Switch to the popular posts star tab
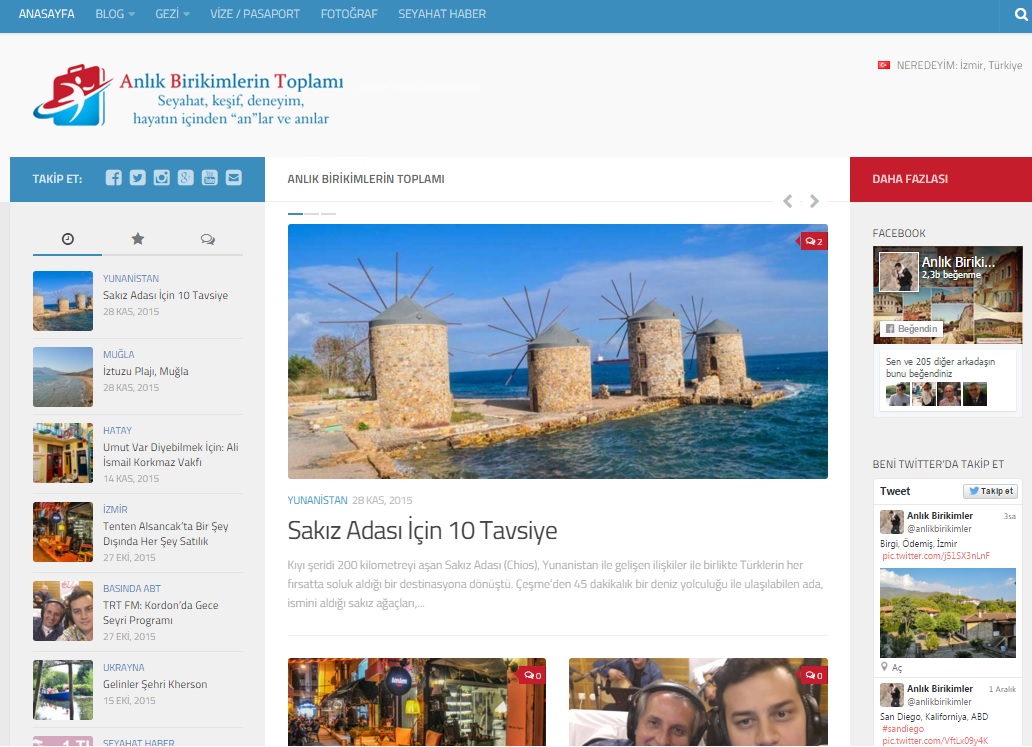Screen dimensions: 1032x747 [x=137, y=239]
